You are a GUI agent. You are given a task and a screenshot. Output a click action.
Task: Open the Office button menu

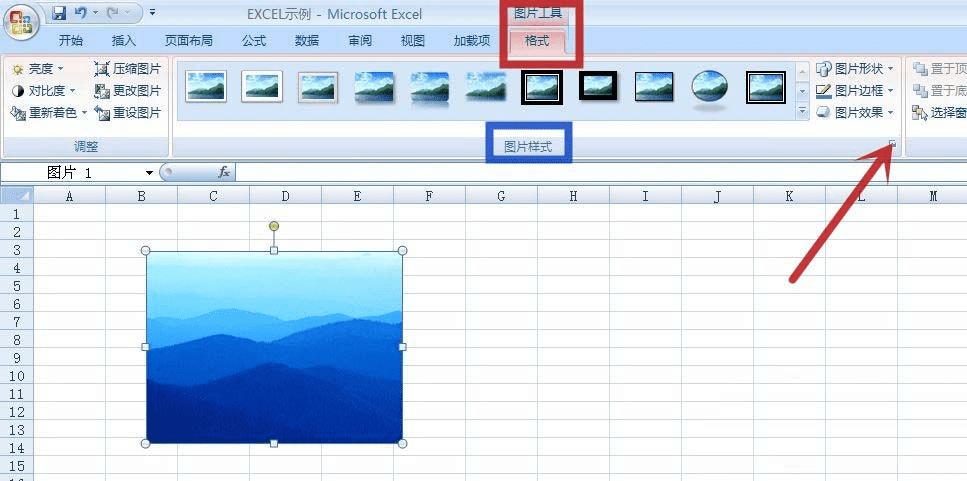coord(21,22)
